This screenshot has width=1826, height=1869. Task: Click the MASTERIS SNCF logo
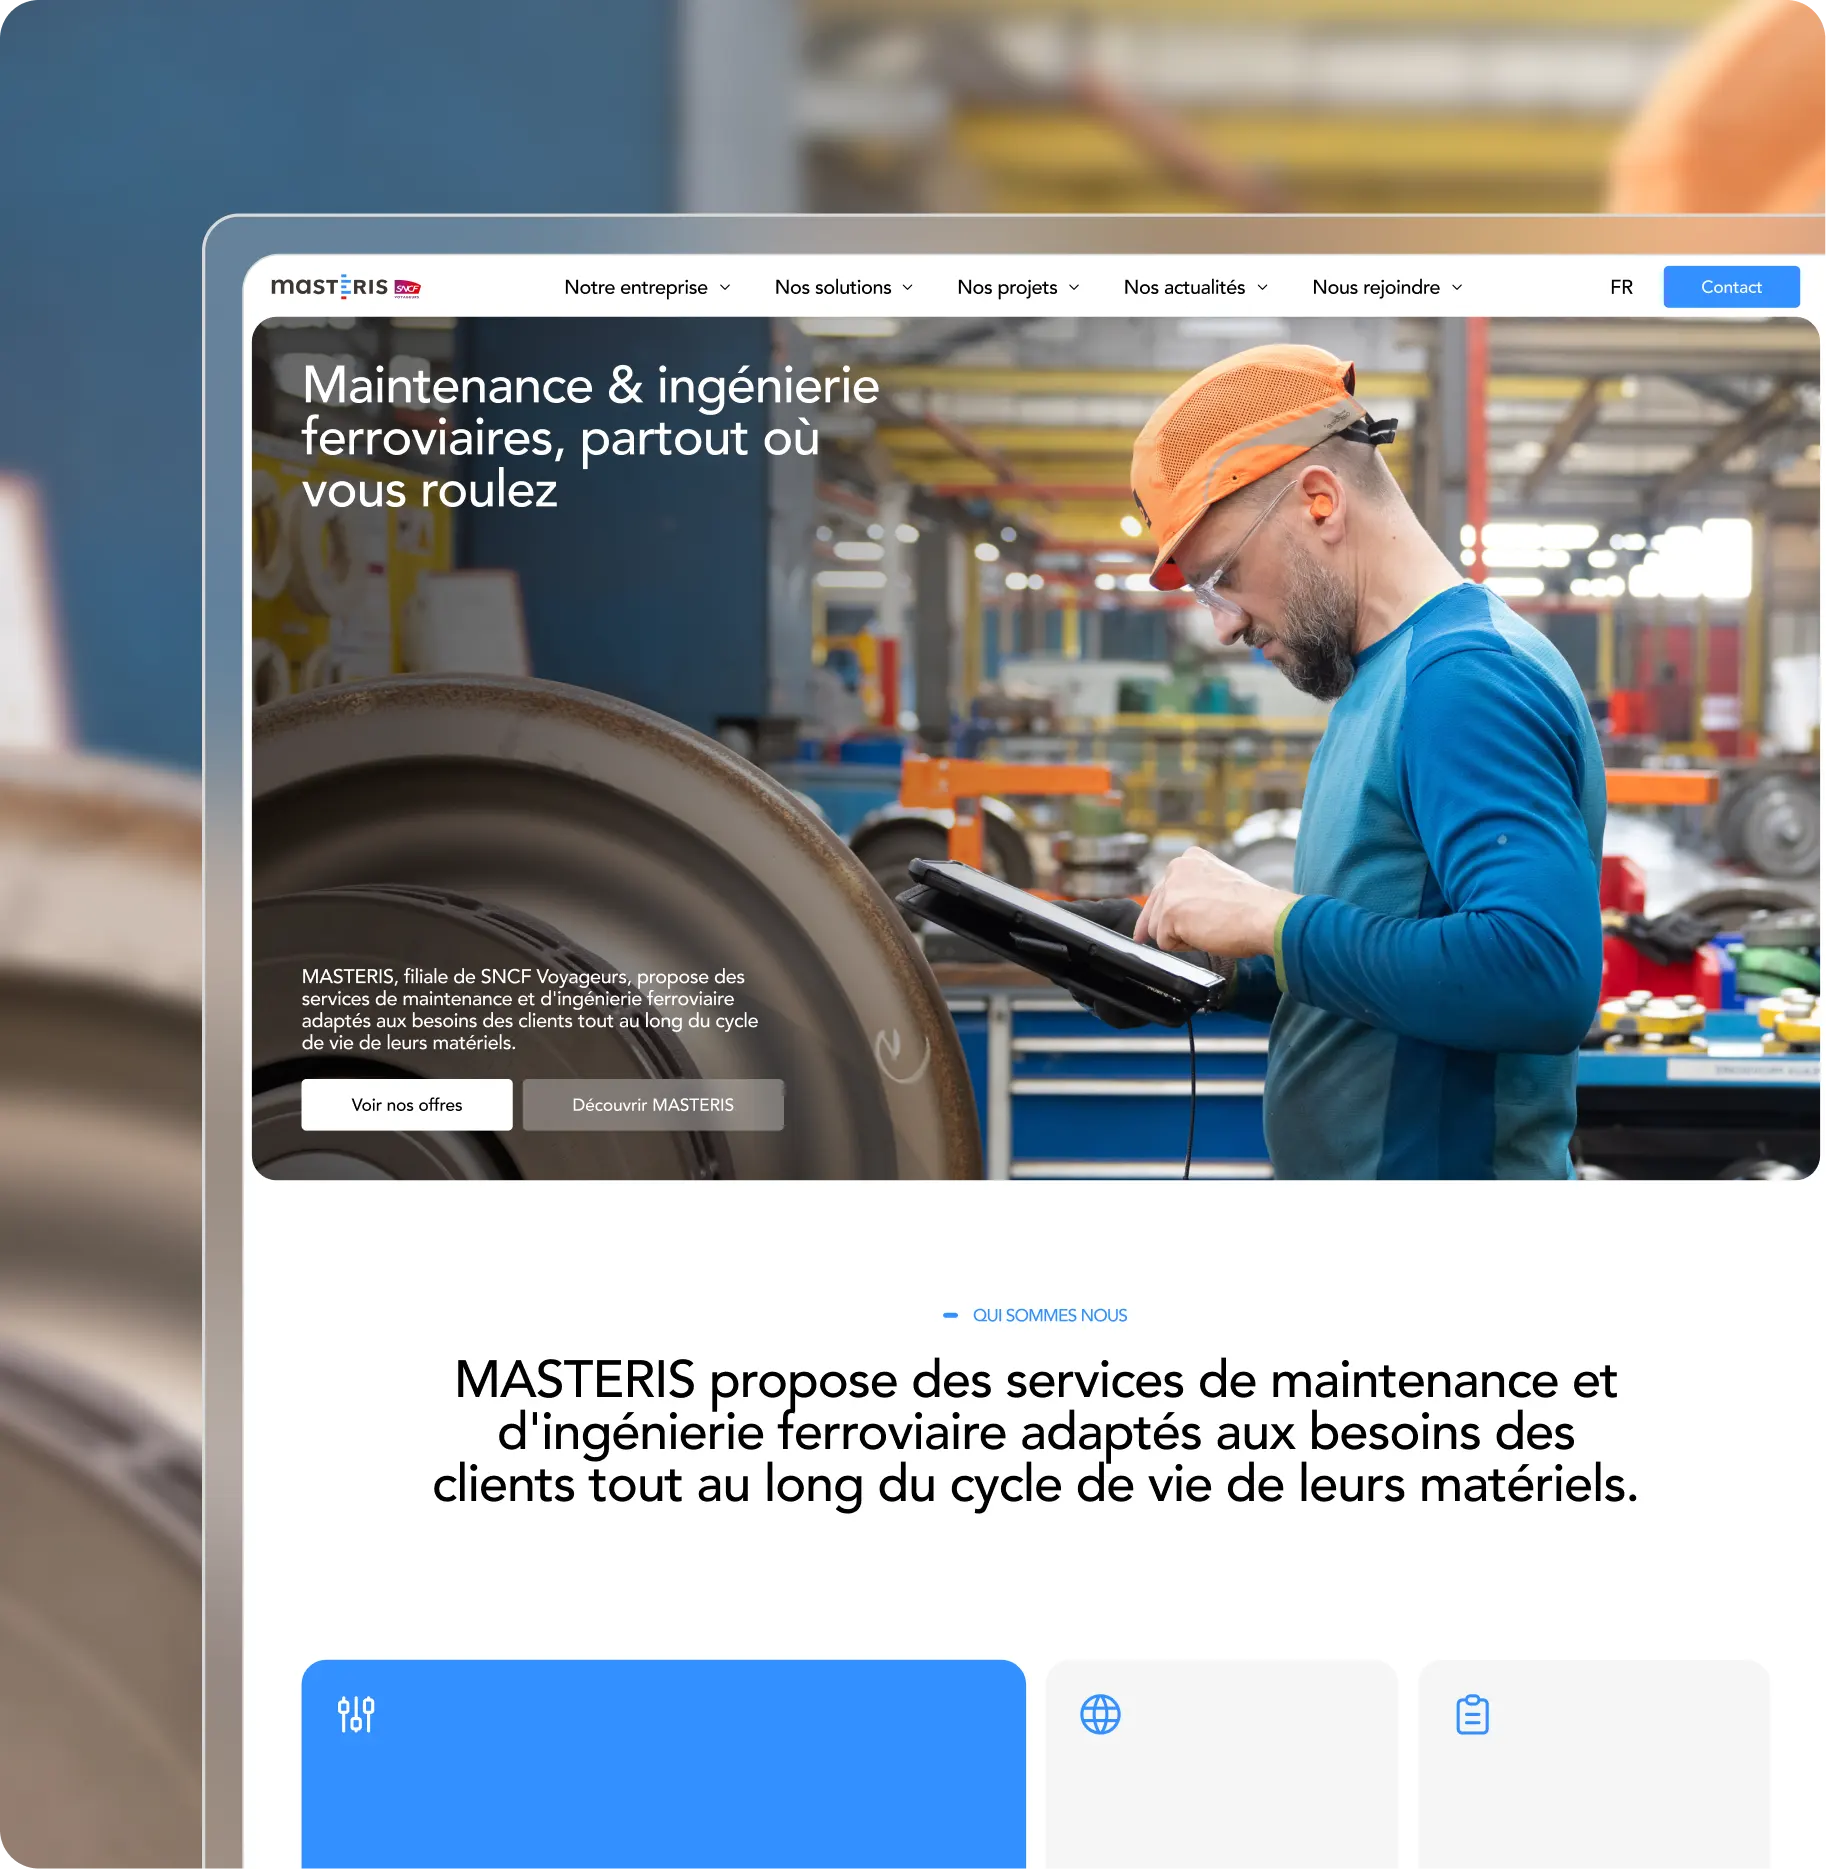346,287
